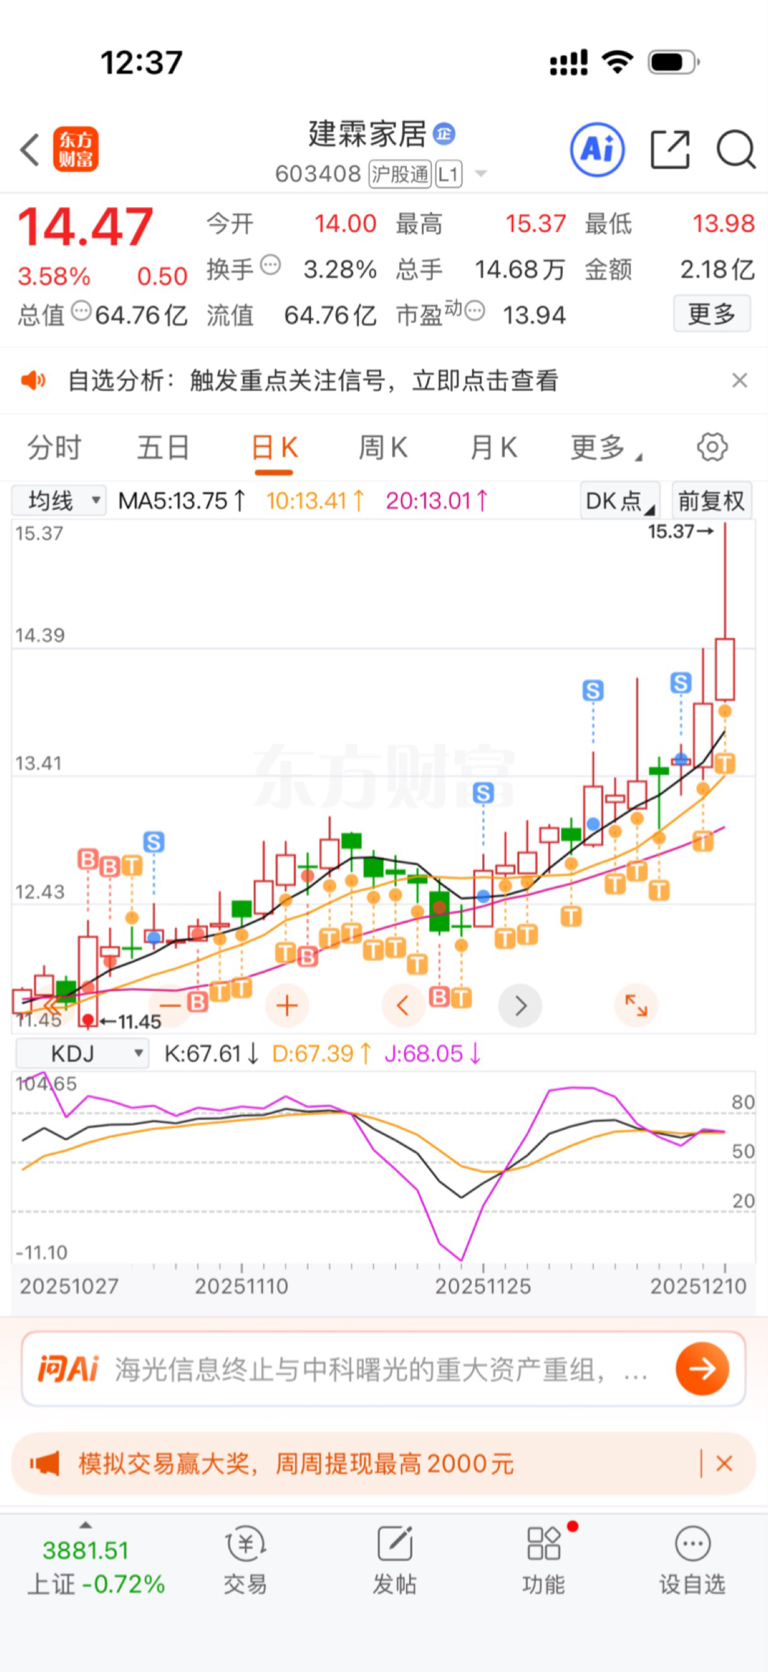Open the KDJ indicator dropdown
768x1672 pixels.
[x=81, y=1053]
